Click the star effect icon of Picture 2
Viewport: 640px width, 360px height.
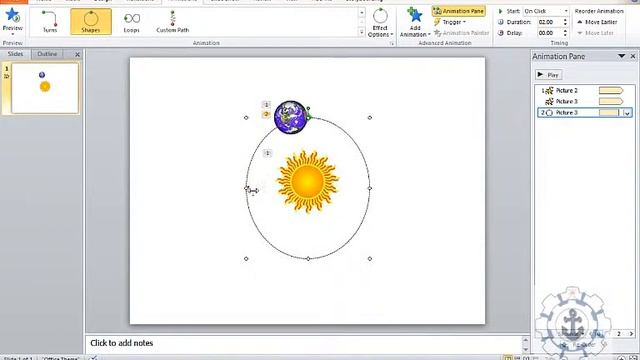549,91
